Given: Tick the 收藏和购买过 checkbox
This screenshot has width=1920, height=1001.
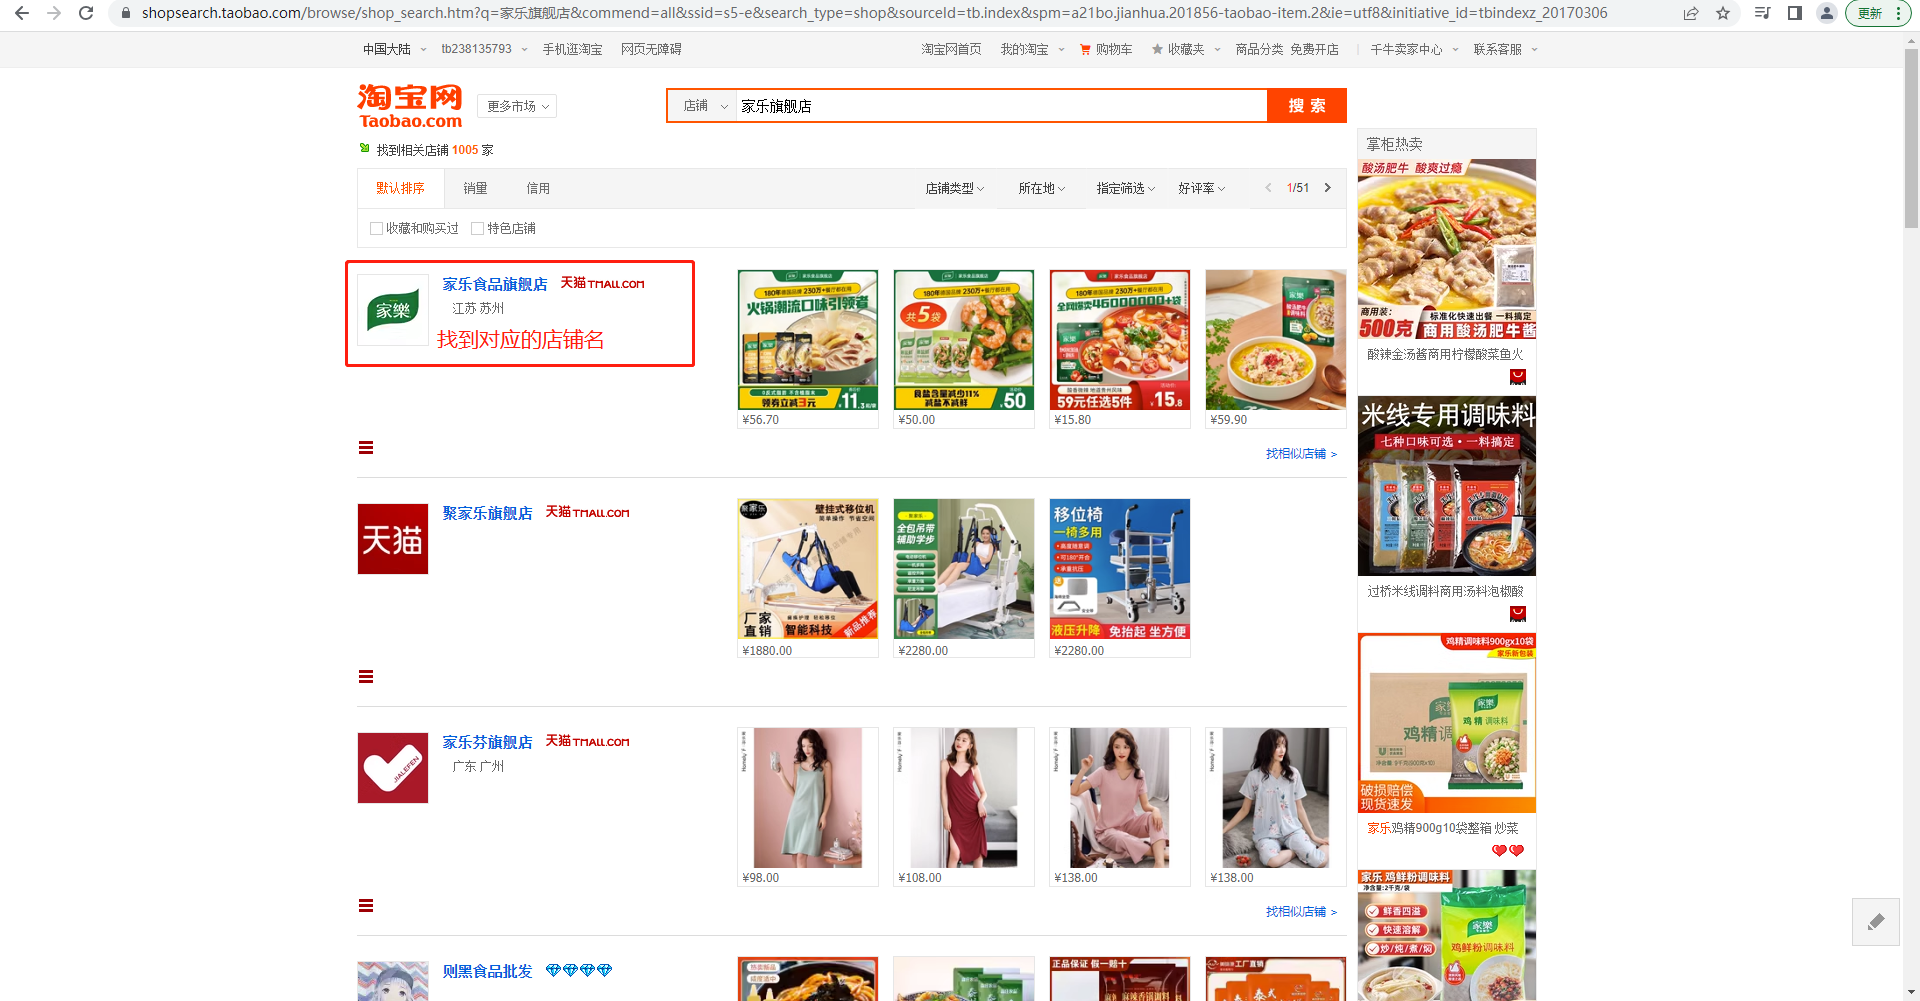Looking at the screenshot, I should 376,228.
